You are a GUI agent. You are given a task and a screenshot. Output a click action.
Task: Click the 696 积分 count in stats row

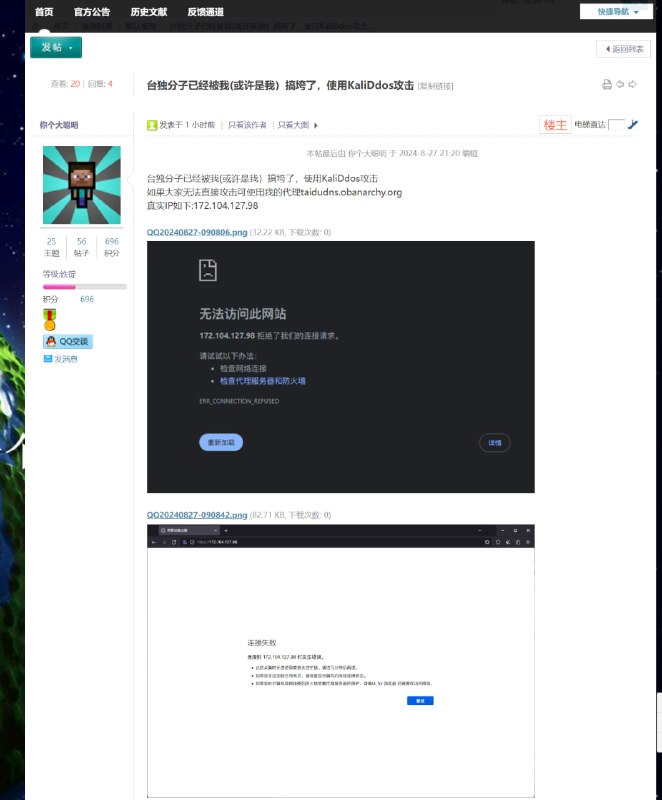tap(112, 247)
